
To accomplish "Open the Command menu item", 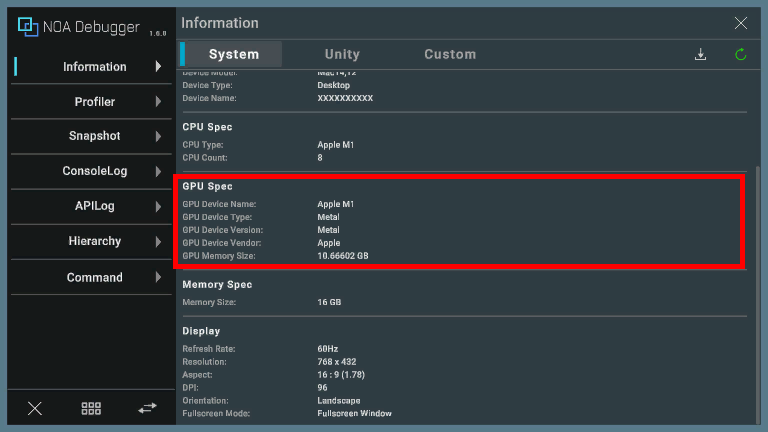I will (91, 277).
